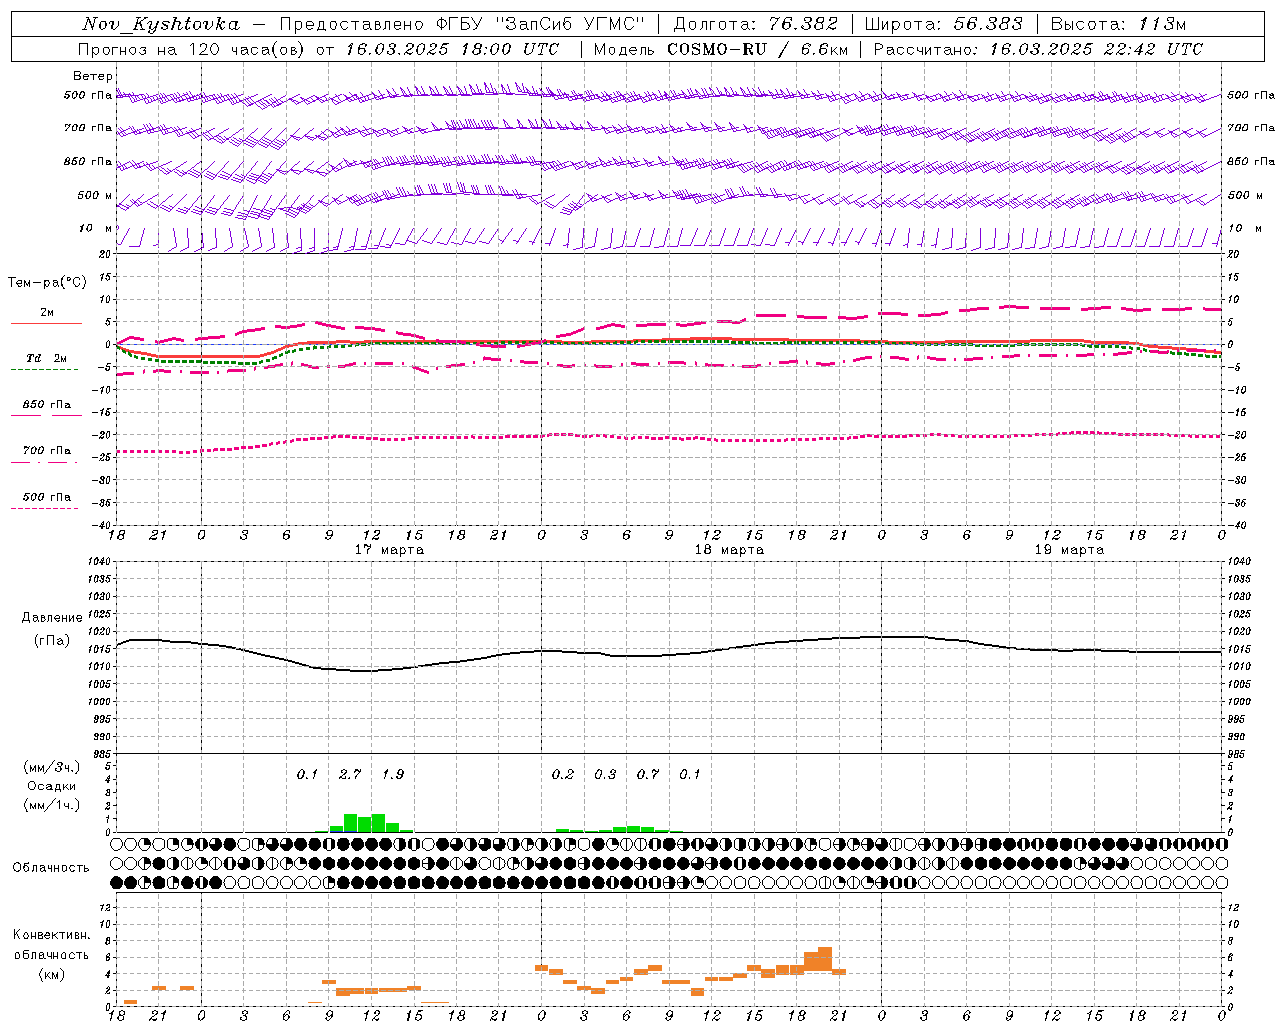Screen dimensions: 1280x1024
Task: Click the left 10 м wind level label
Action: [96, 229]
